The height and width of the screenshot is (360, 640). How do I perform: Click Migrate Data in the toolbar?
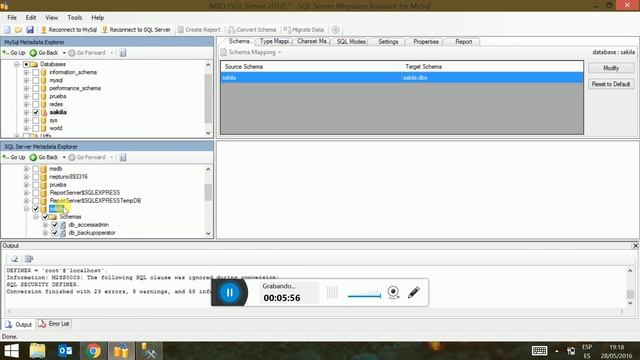[x=304, y=30]
